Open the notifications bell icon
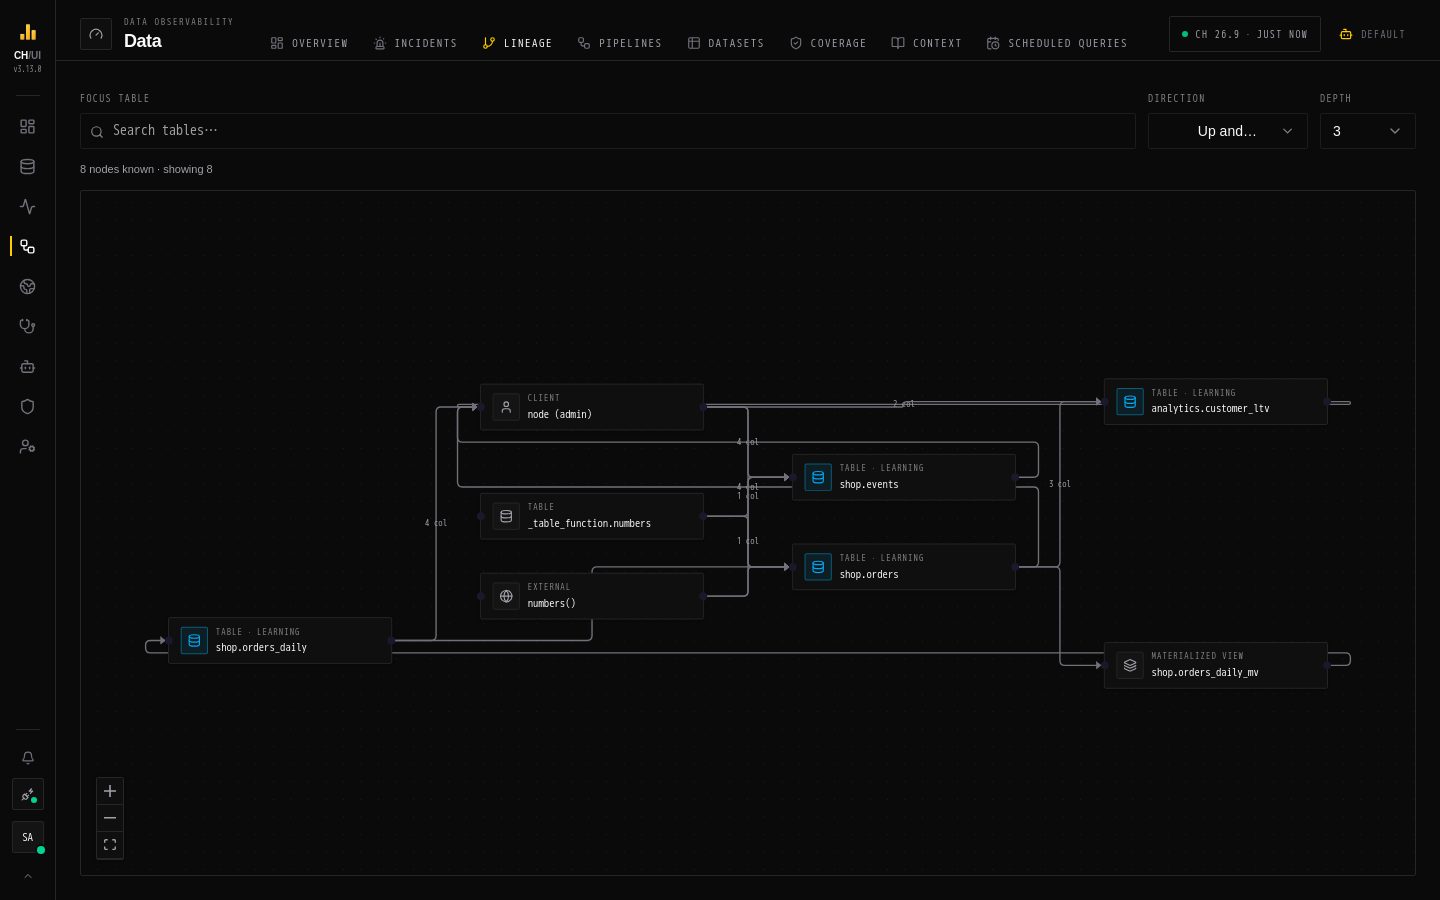Viewport: 1440px width, 900px height. tap(27, 758)
